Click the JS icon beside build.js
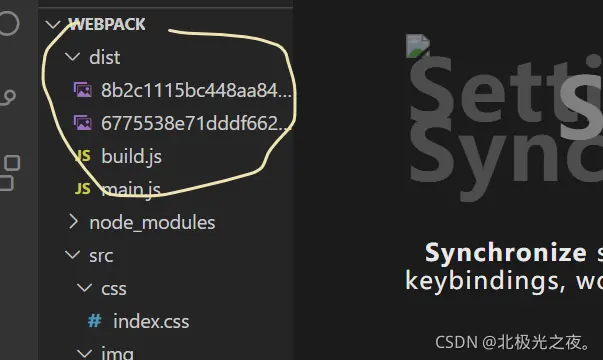Screen dimensions: 603x360 click(83, 156)
